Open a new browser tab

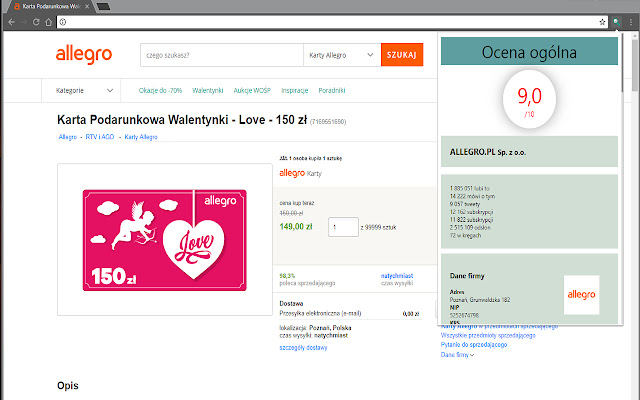coord(104,7)
